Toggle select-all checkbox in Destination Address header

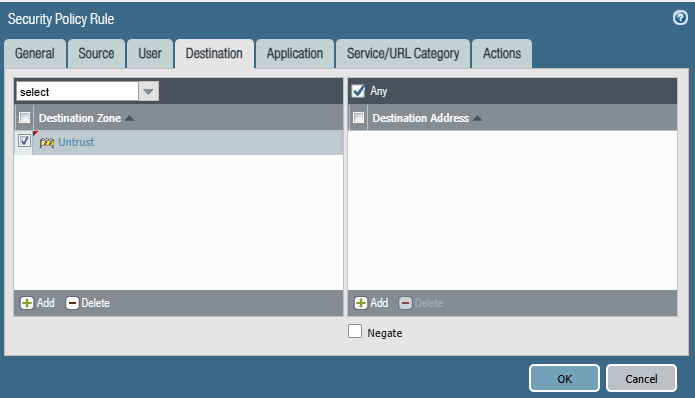(358, 117)
